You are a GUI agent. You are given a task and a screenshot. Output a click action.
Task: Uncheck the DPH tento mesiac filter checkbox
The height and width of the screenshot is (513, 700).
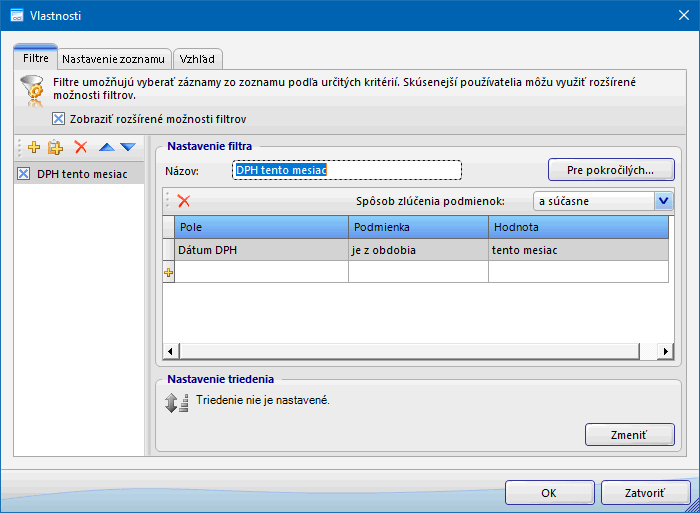24,174
